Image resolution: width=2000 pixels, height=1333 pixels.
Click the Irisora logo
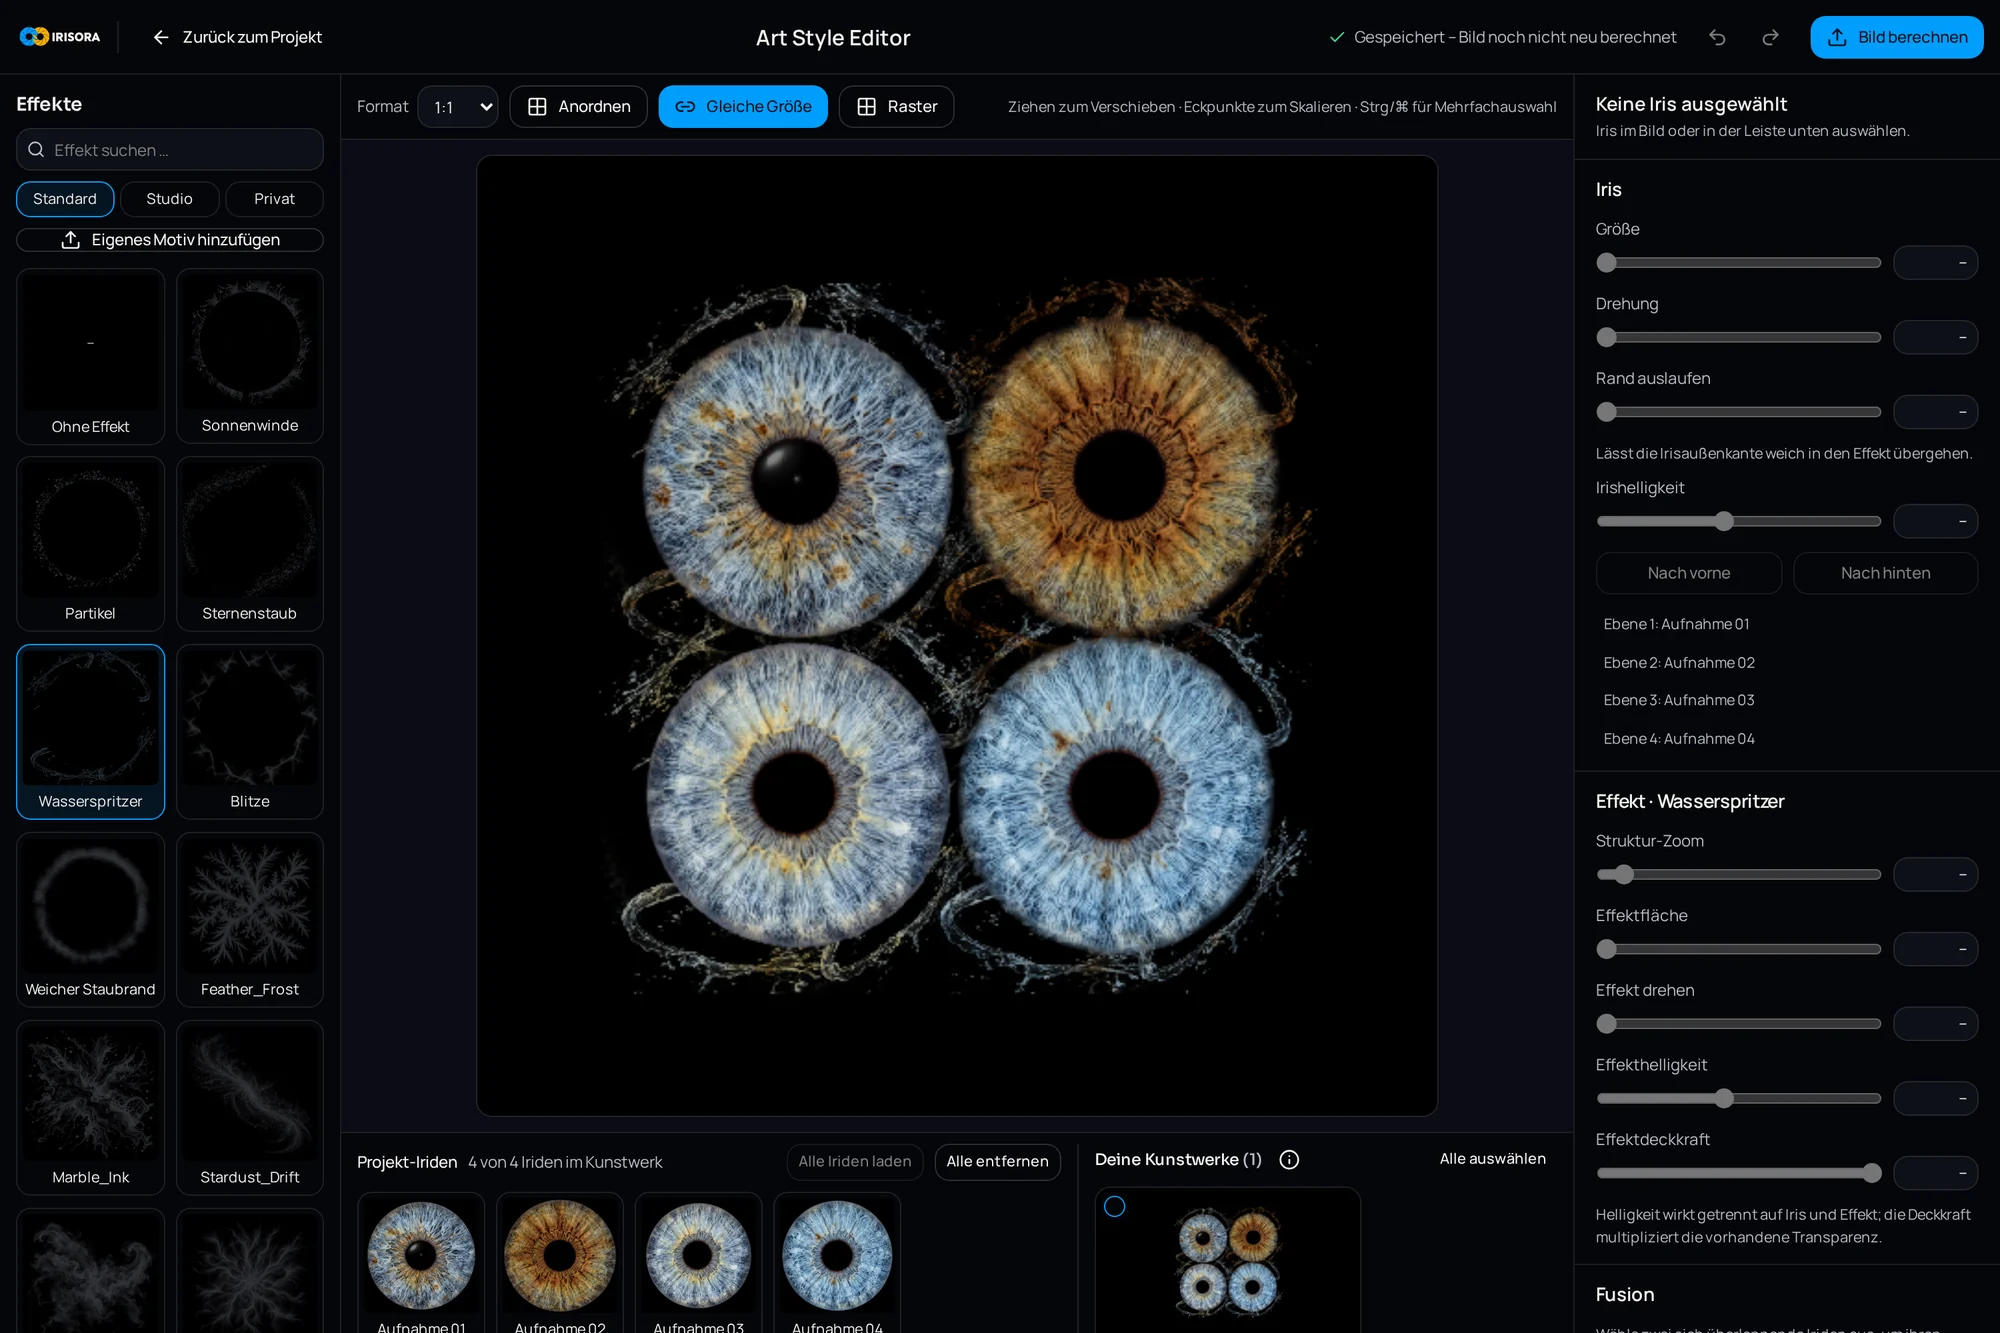pyautogui.click(x=60, y=37)
